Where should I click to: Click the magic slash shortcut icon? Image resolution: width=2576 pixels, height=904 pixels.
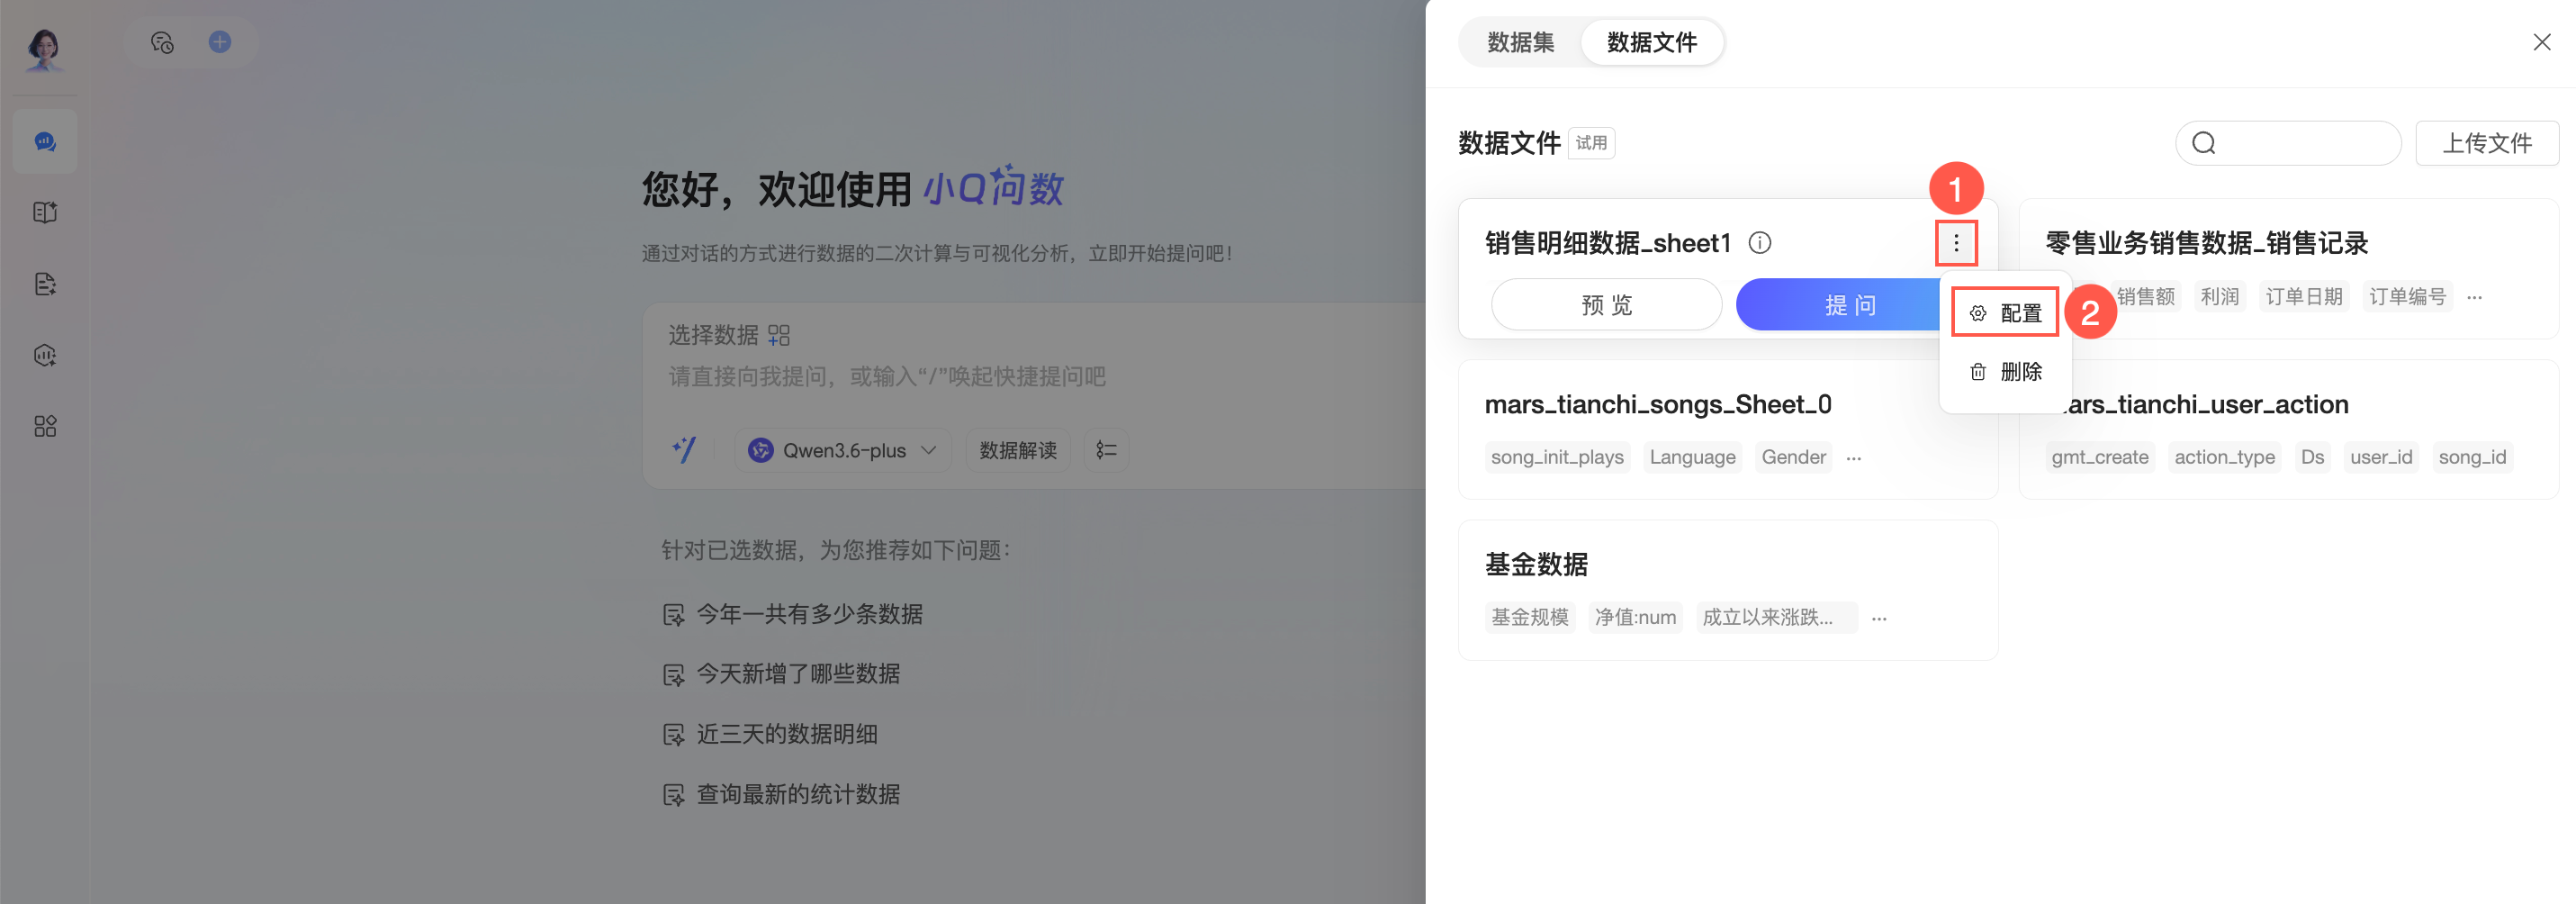[684, 450]
